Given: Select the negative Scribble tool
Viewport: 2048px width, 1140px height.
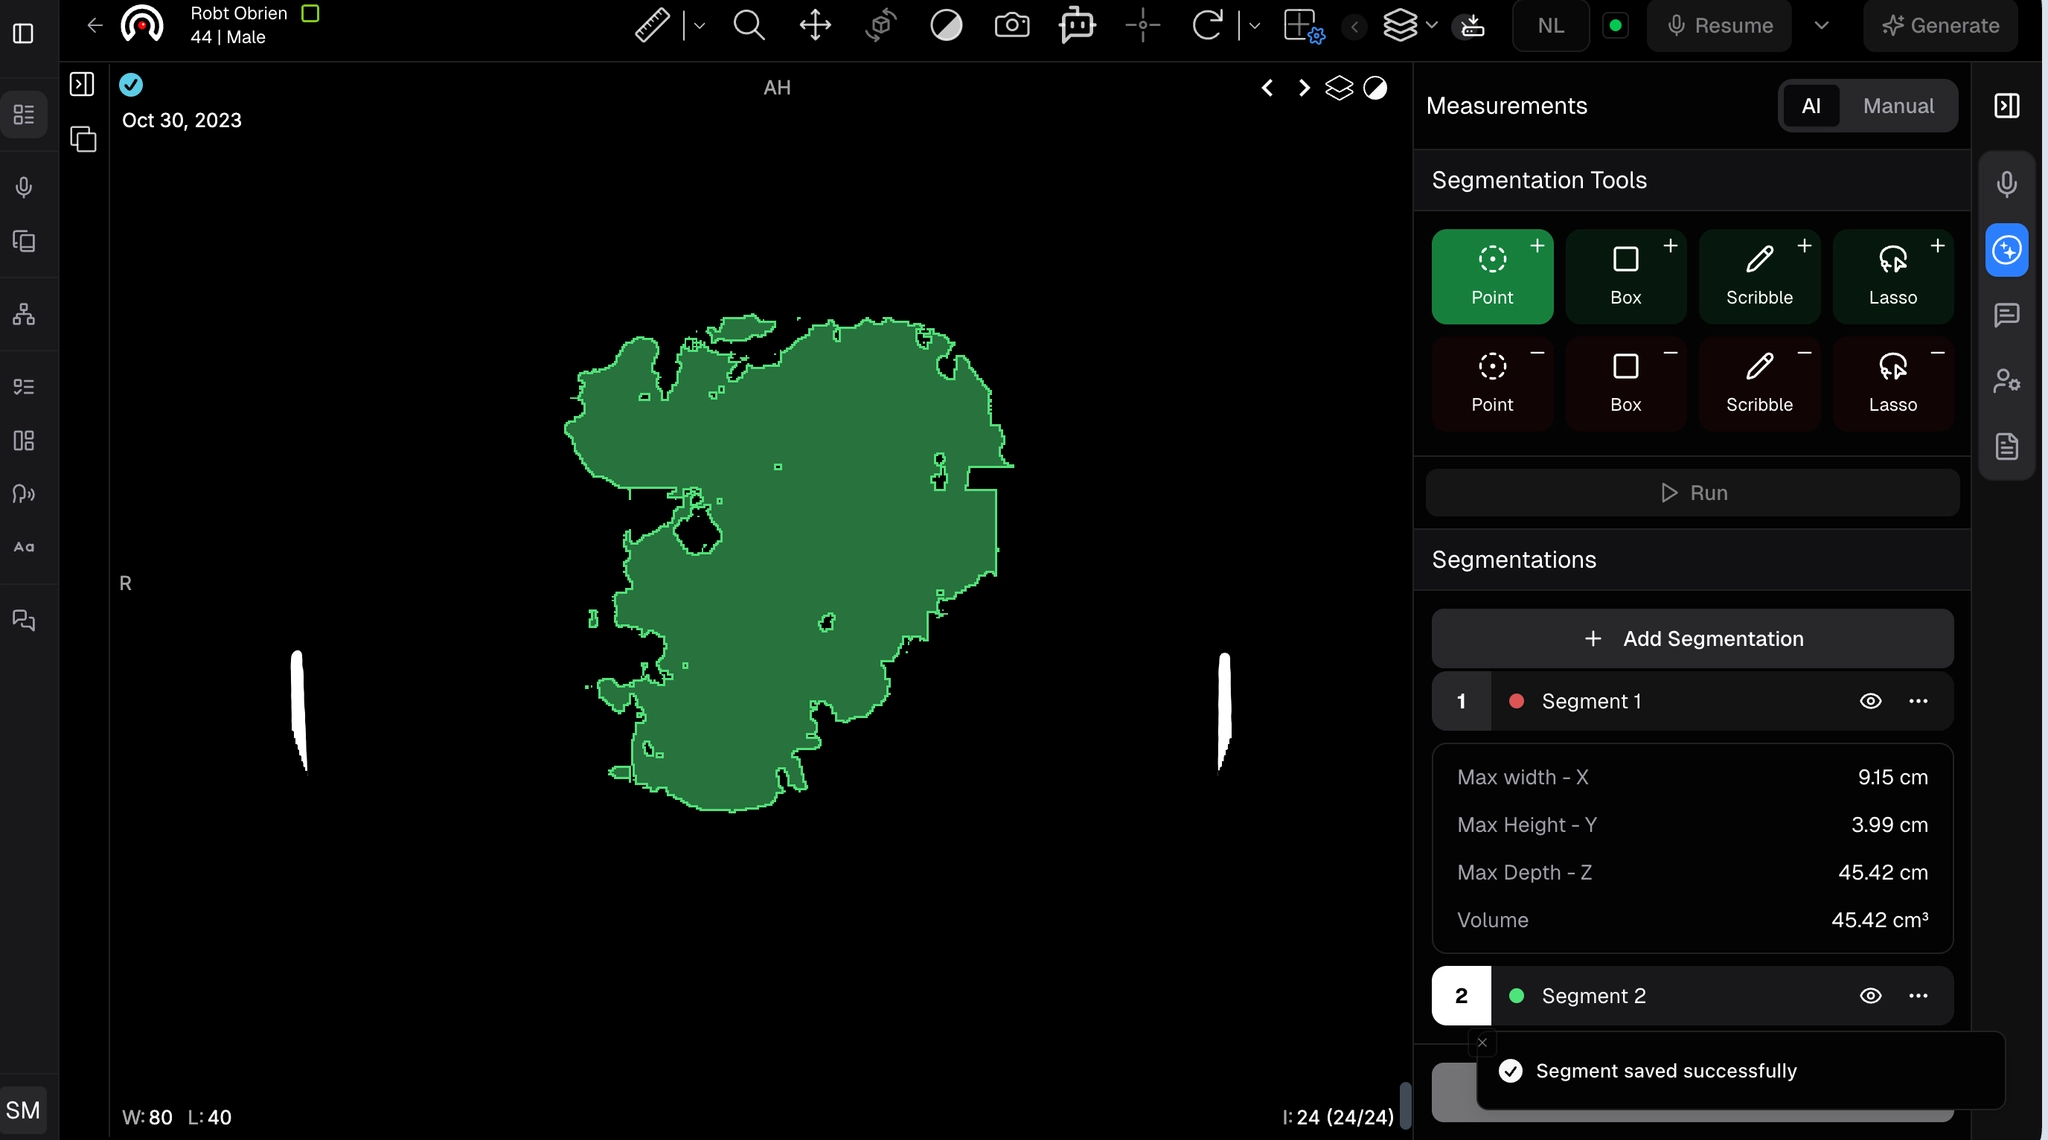Looking at the screenshot, I should (1759, 384).
